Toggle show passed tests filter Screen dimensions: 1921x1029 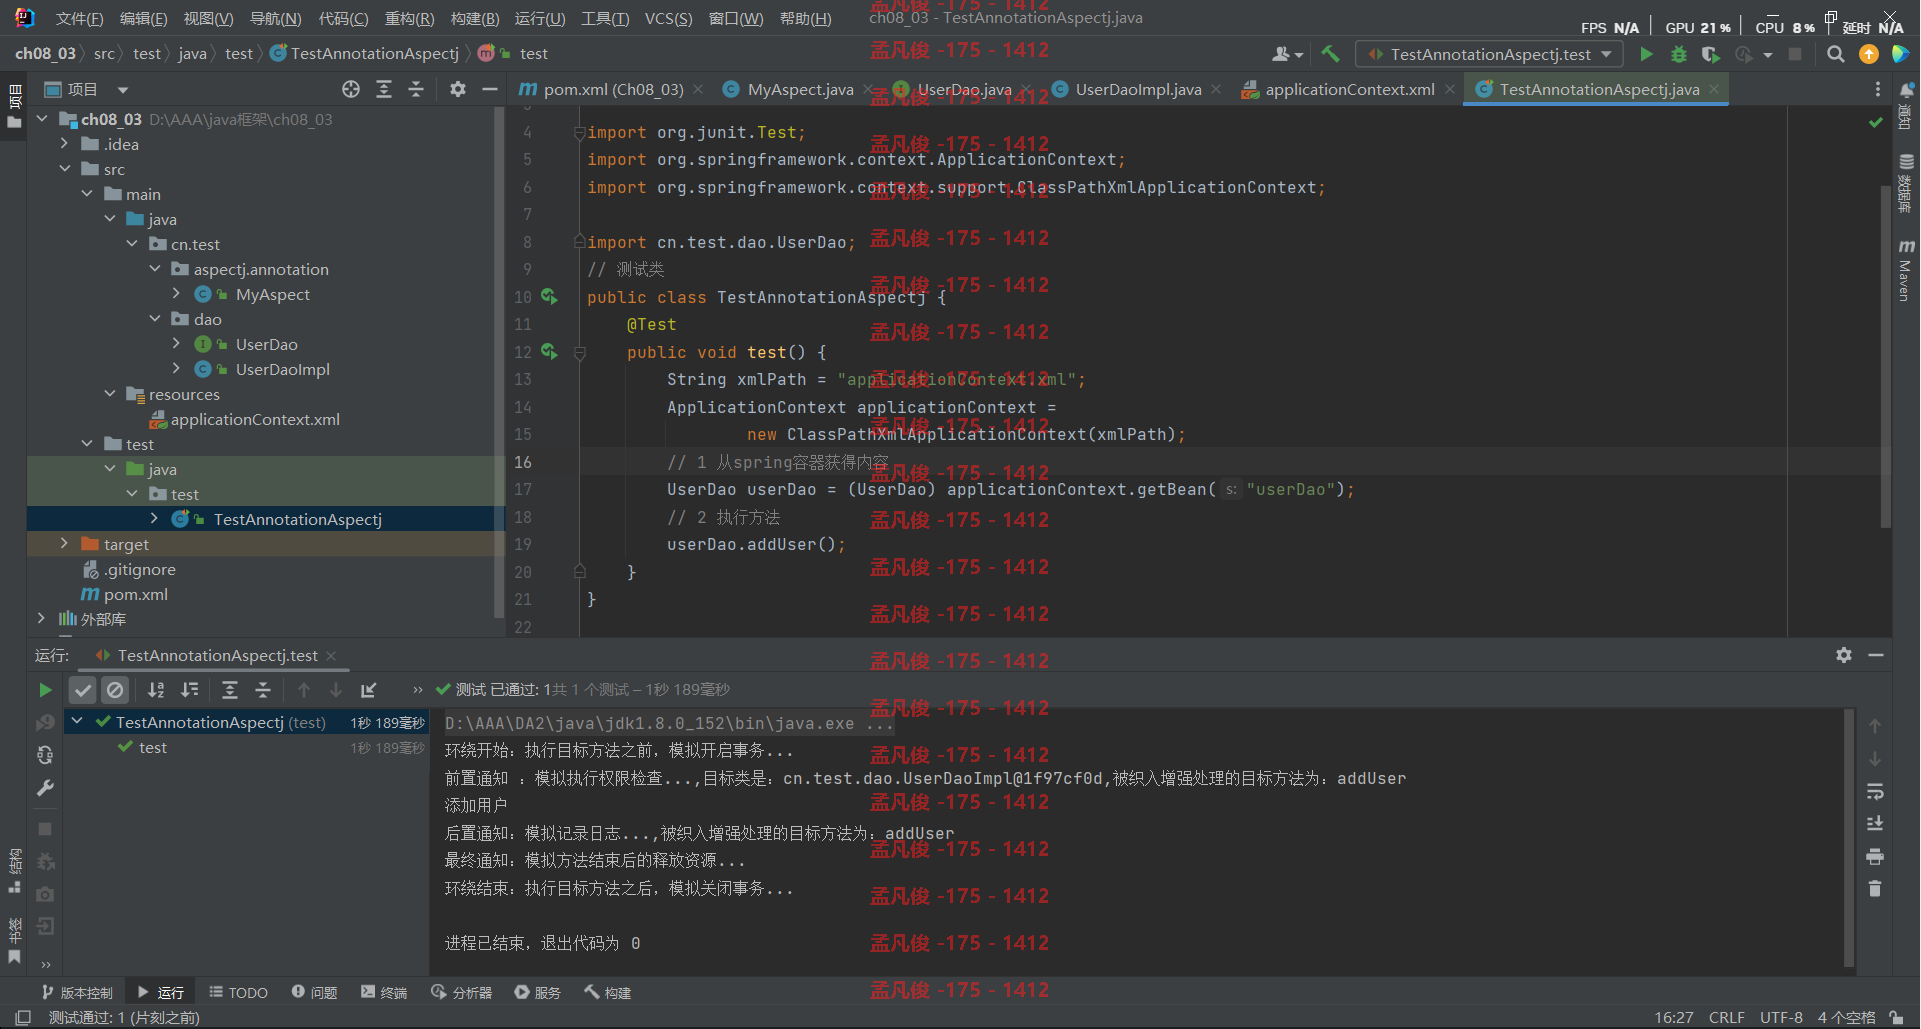83,690
